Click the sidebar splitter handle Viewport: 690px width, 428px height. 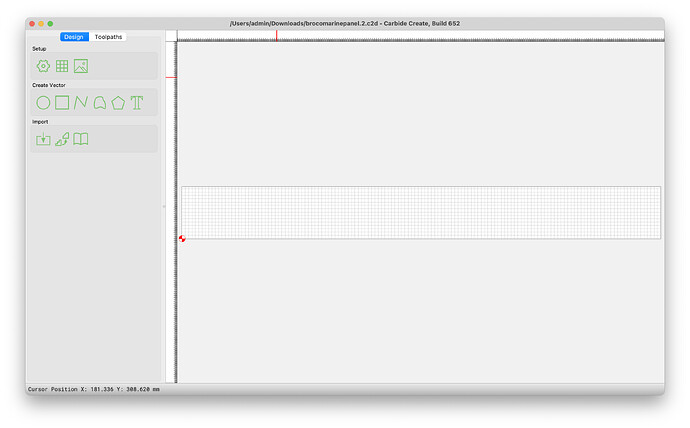pyautogui.click(x=164, y=206)
